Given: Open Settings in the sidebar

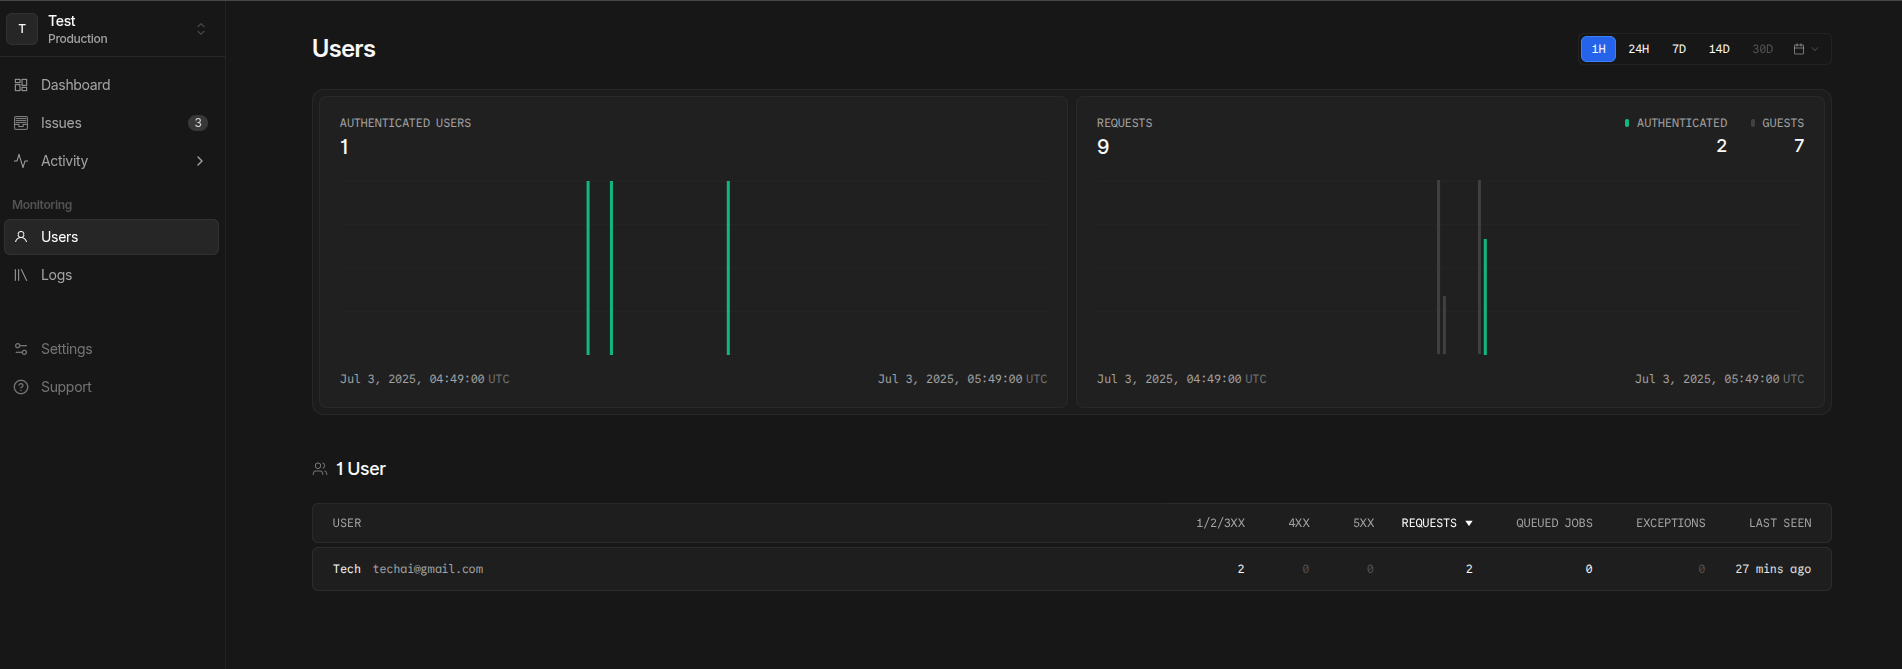Looking at the screenshot, I should coord(111,349).
